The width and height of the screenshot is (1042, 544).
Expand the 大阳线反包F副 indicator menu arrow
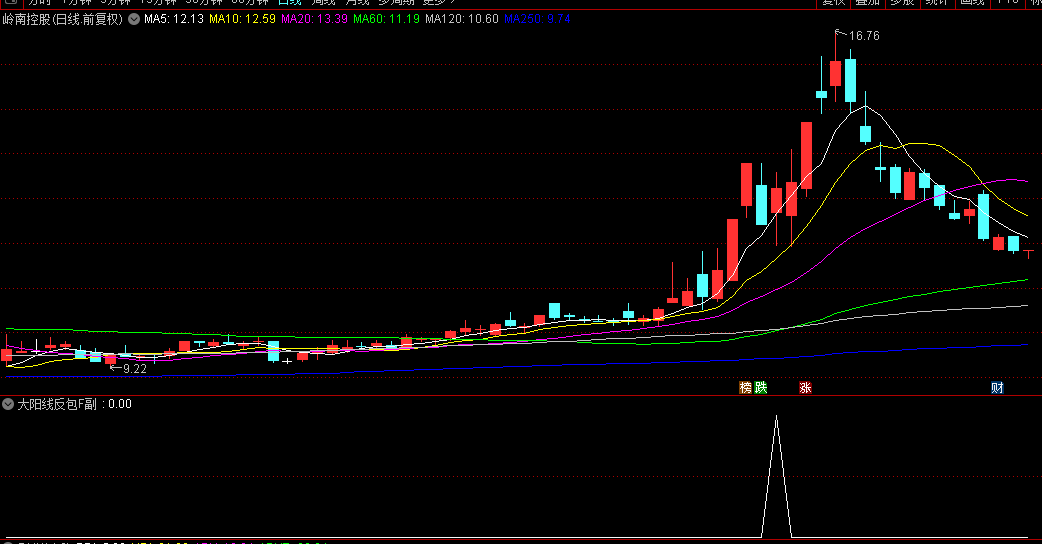coord(8,404)
